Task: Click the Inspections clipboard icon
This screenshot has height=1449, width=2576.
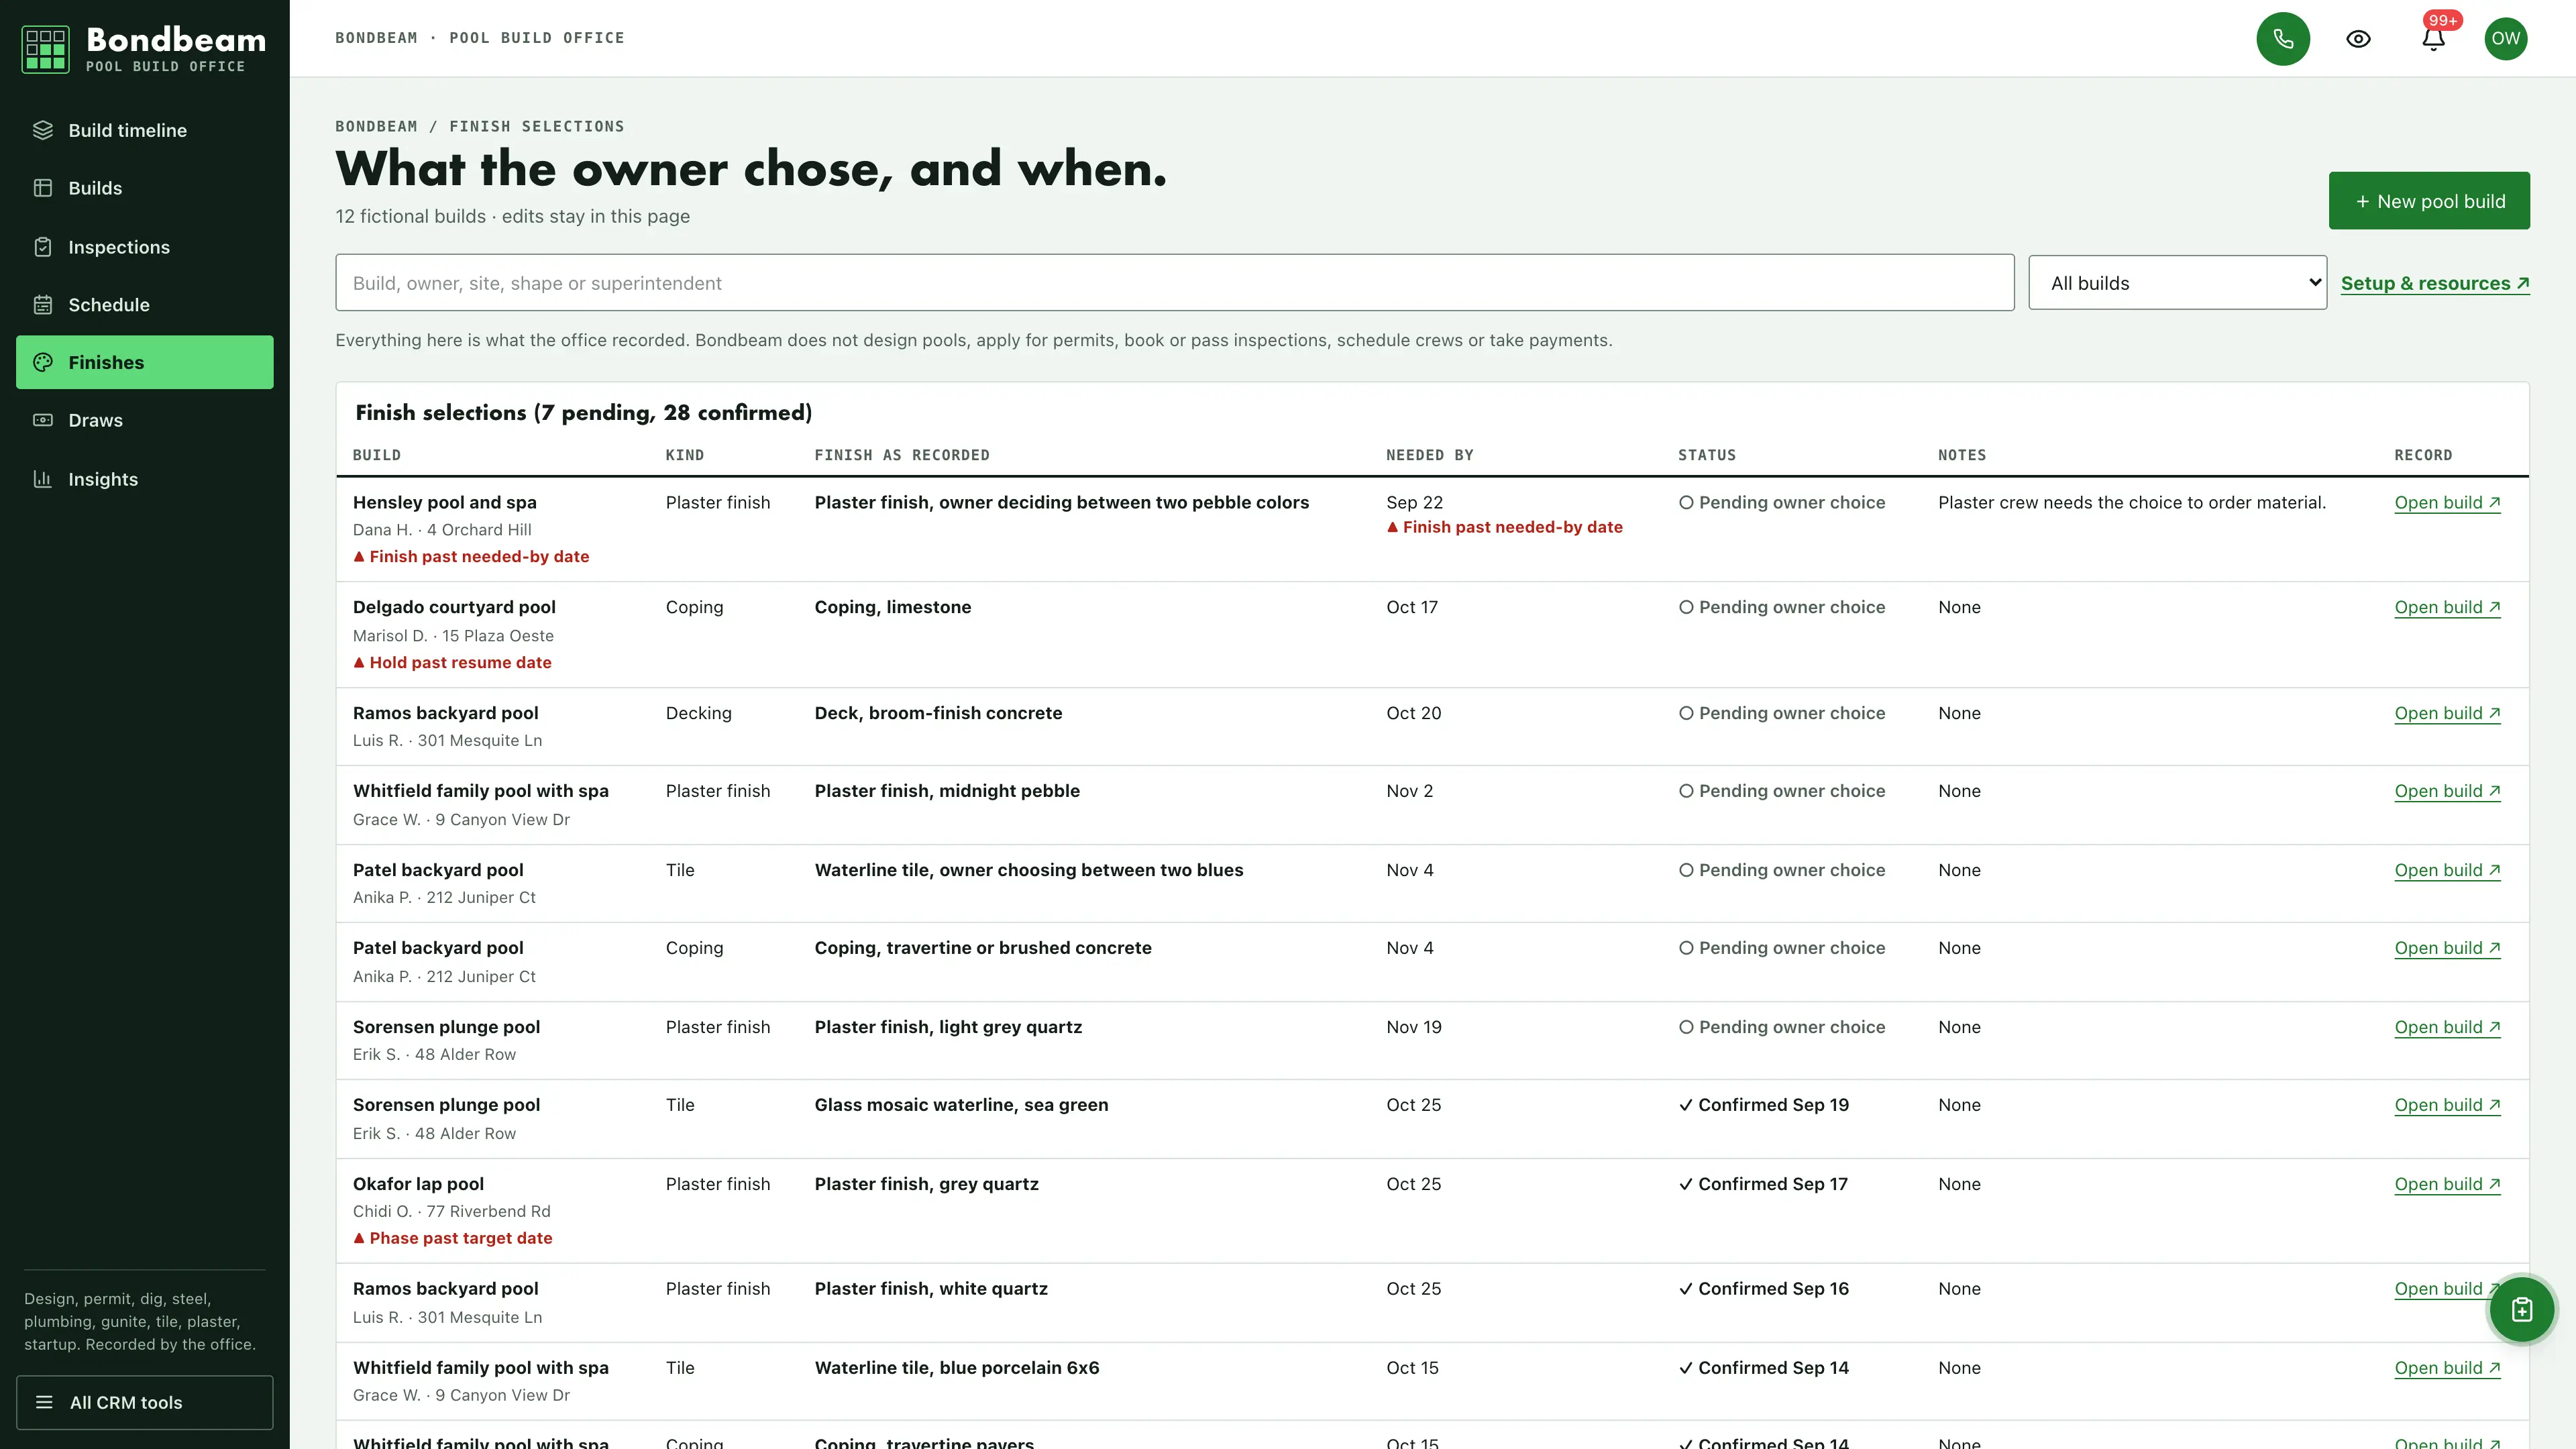Action: click(43, 247)
